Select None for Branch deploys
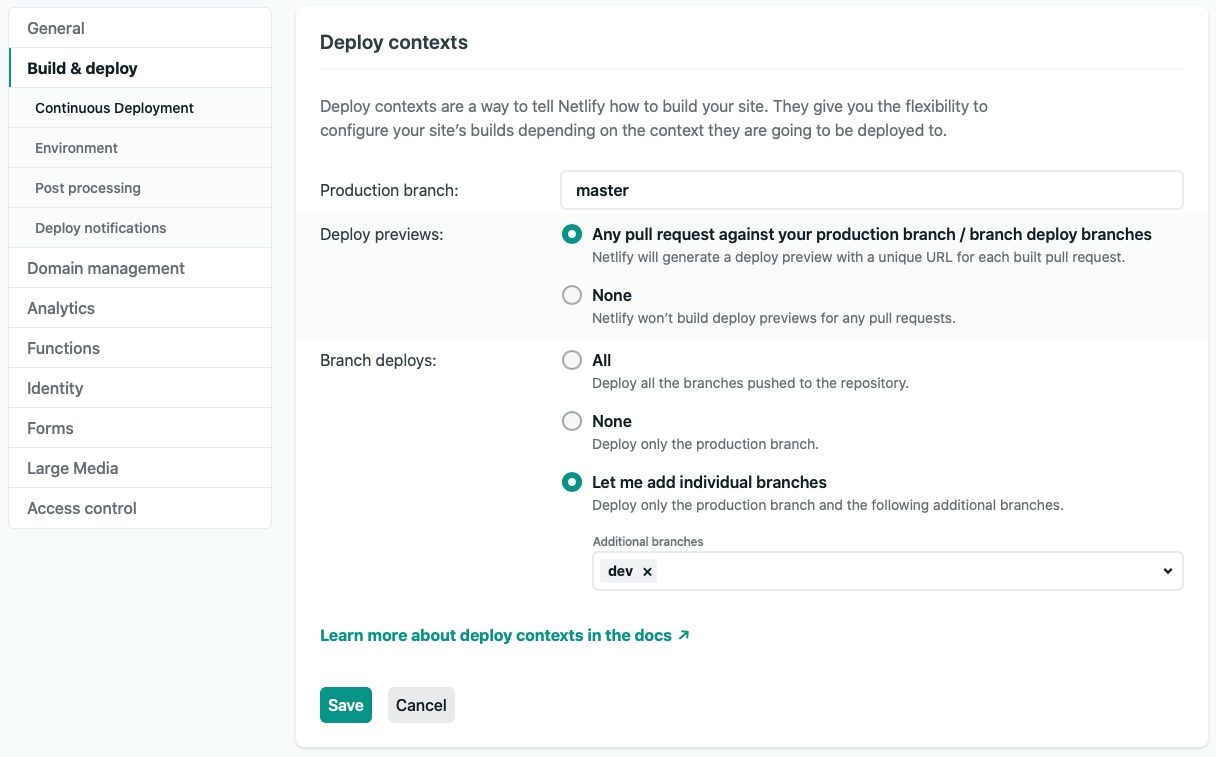 coord(572,421)
